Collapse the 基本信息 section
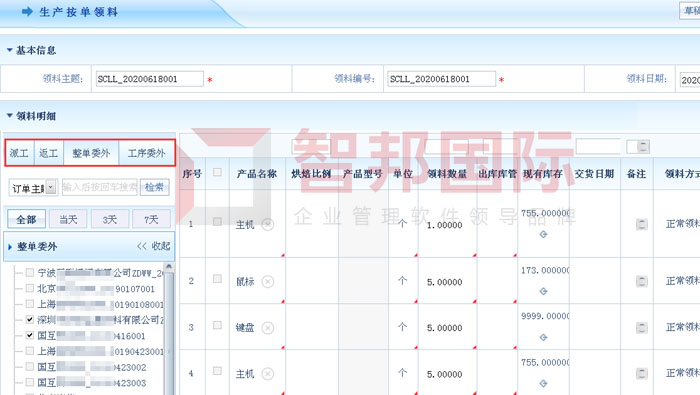 coord(9,50)
